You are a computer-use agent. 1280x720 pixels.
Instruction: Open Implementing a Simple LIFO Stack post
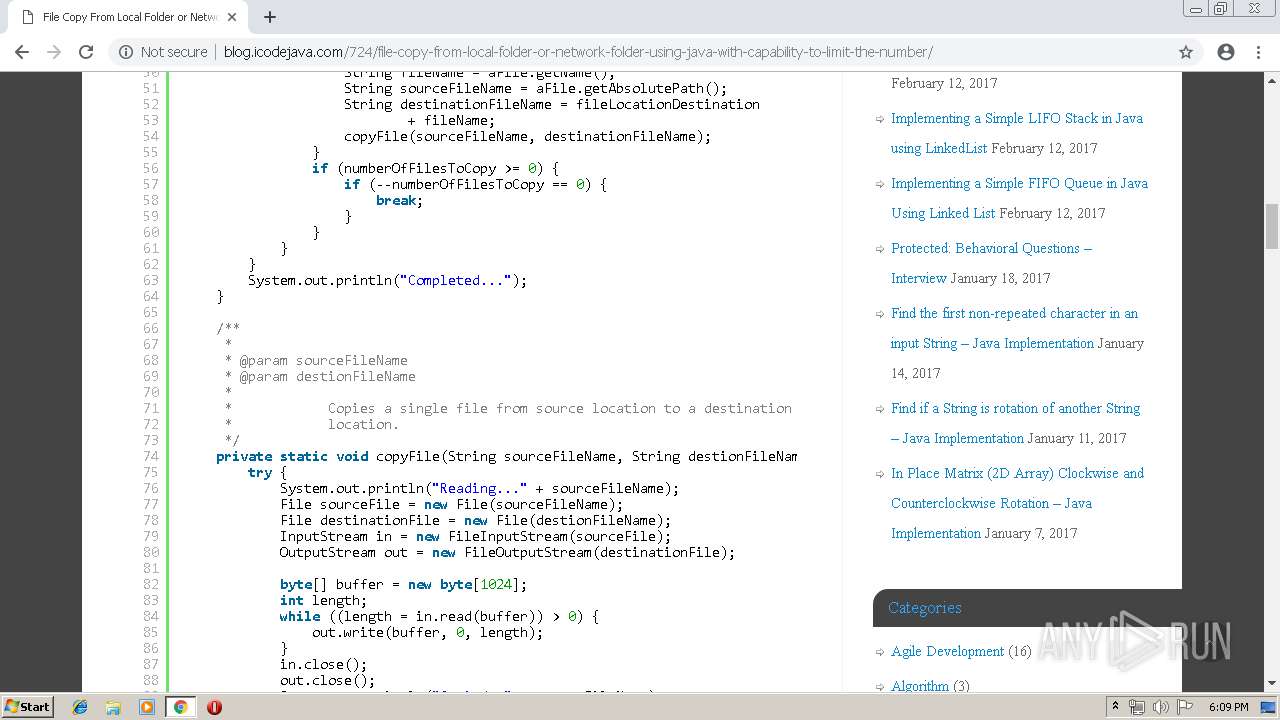(1017, 133)
